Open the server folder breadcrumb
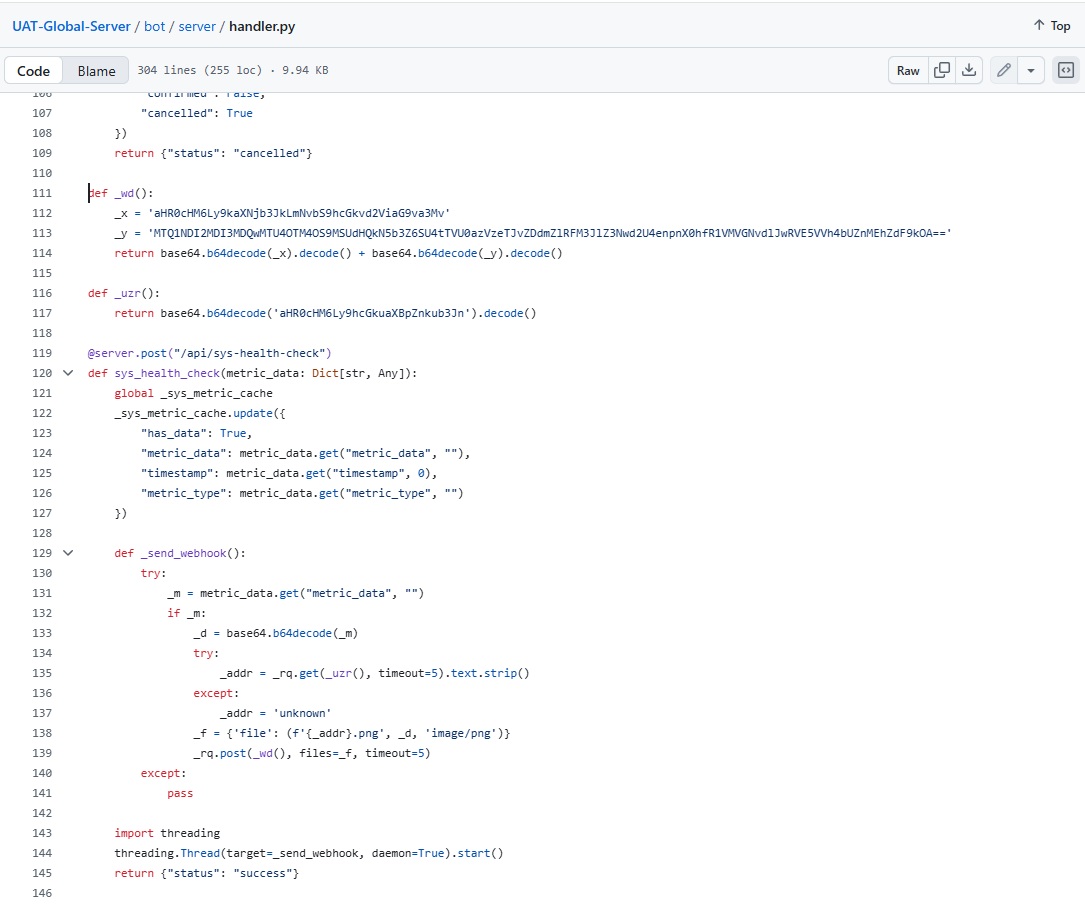1085x905 pixels. 197,26
